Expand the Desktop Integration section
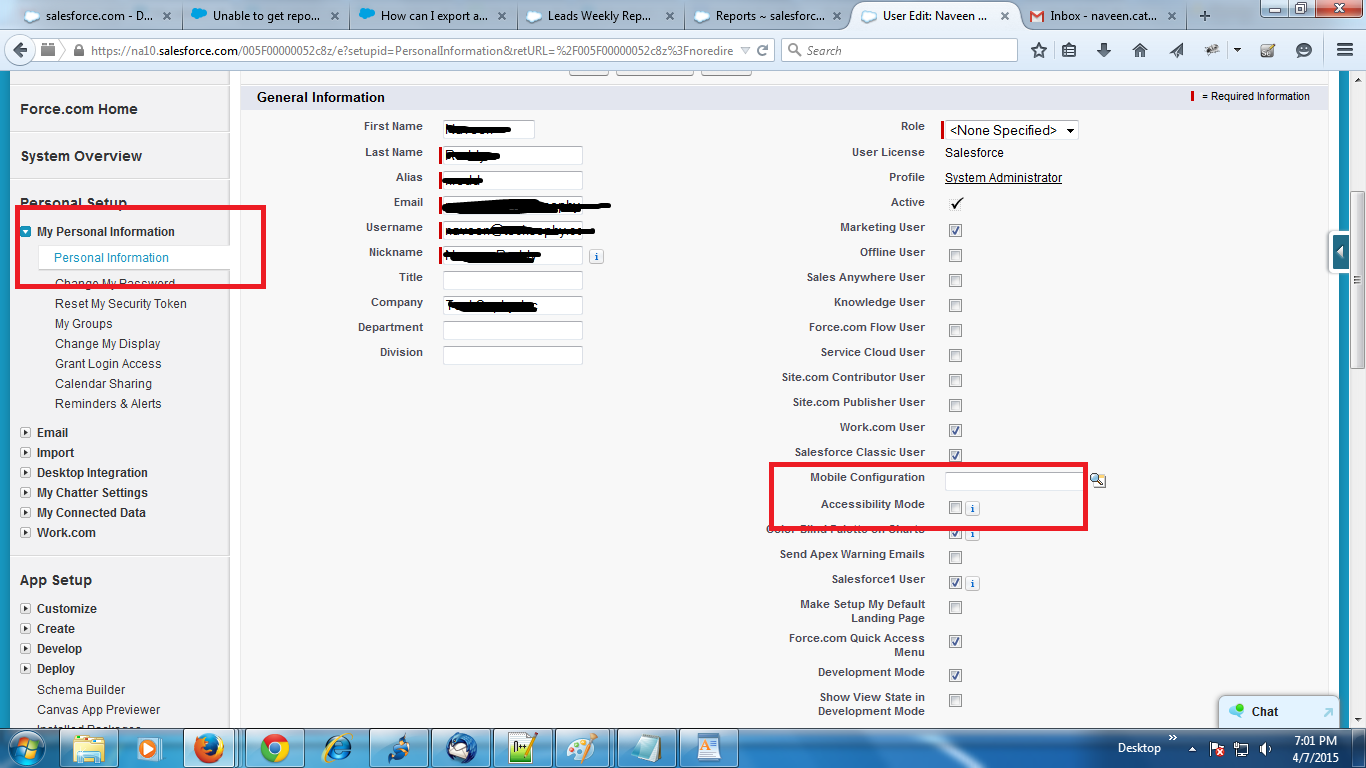1366x768 pixels. pos(26,473)
